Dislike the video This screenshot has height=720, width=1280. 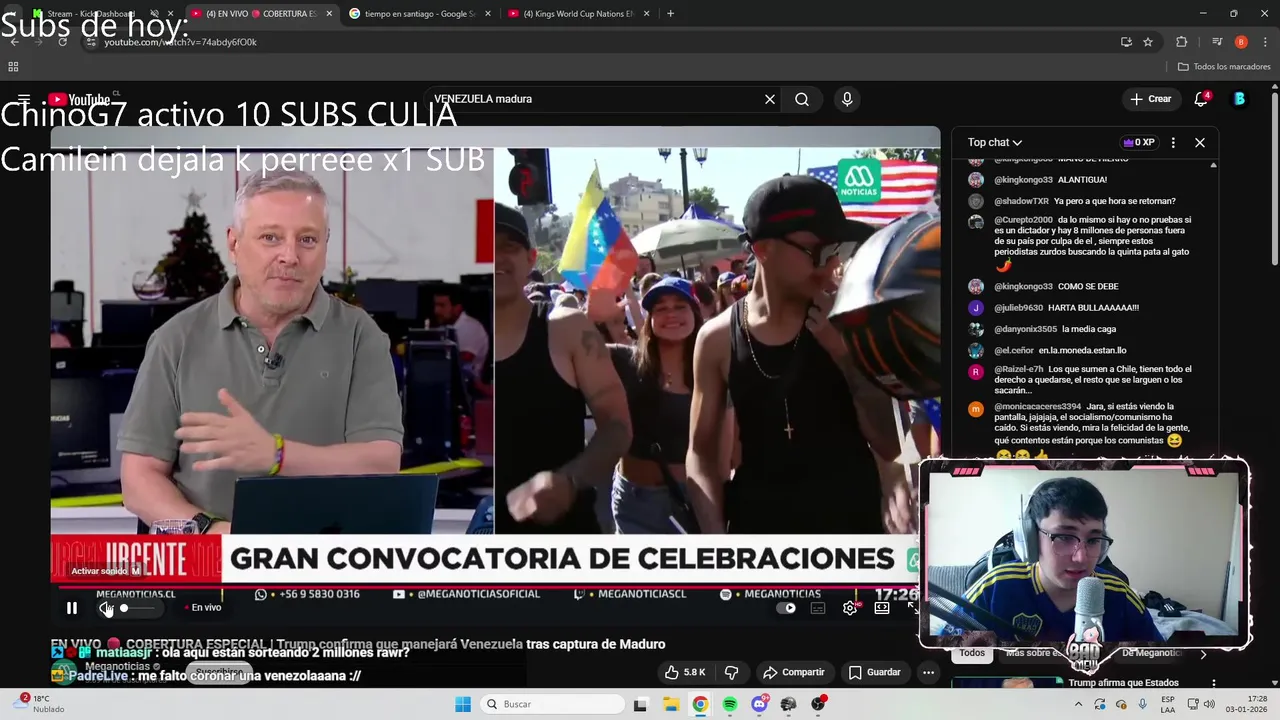click(731, 672)
